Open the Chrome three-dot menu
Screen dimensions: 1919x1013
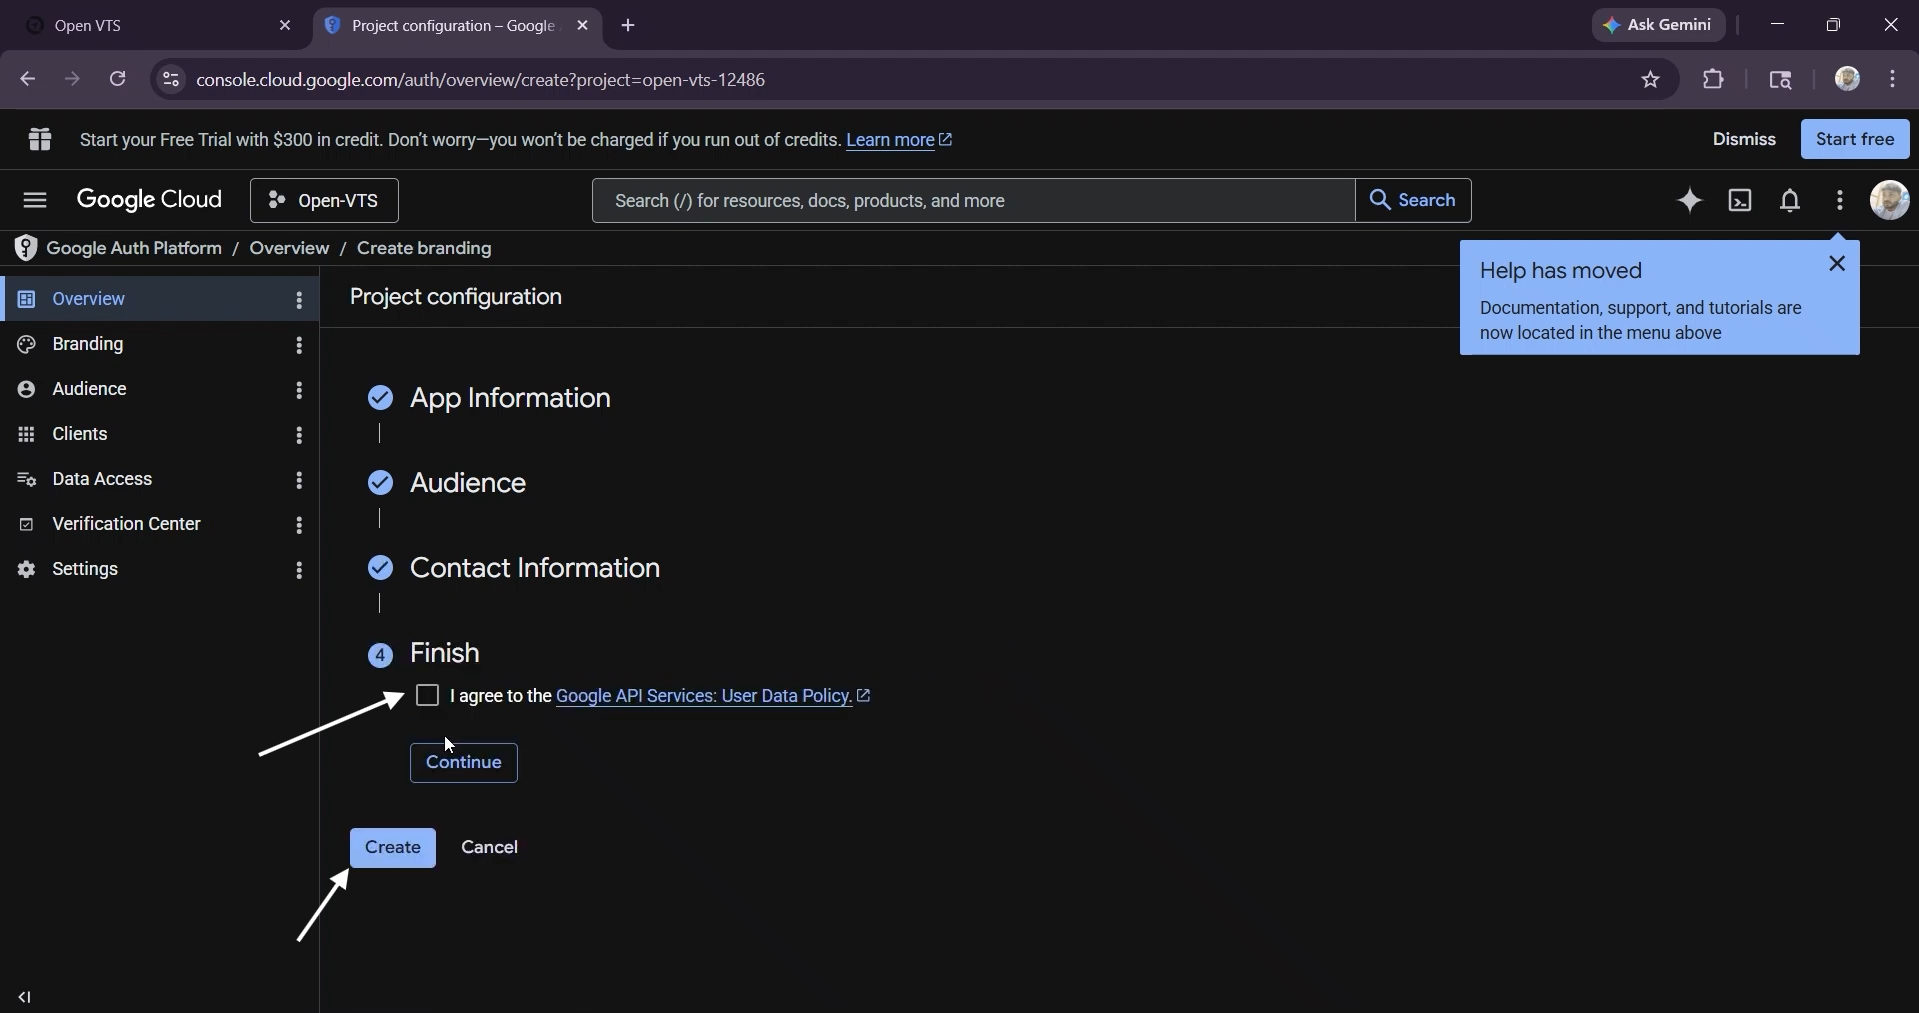click(x=1893, y=79)
